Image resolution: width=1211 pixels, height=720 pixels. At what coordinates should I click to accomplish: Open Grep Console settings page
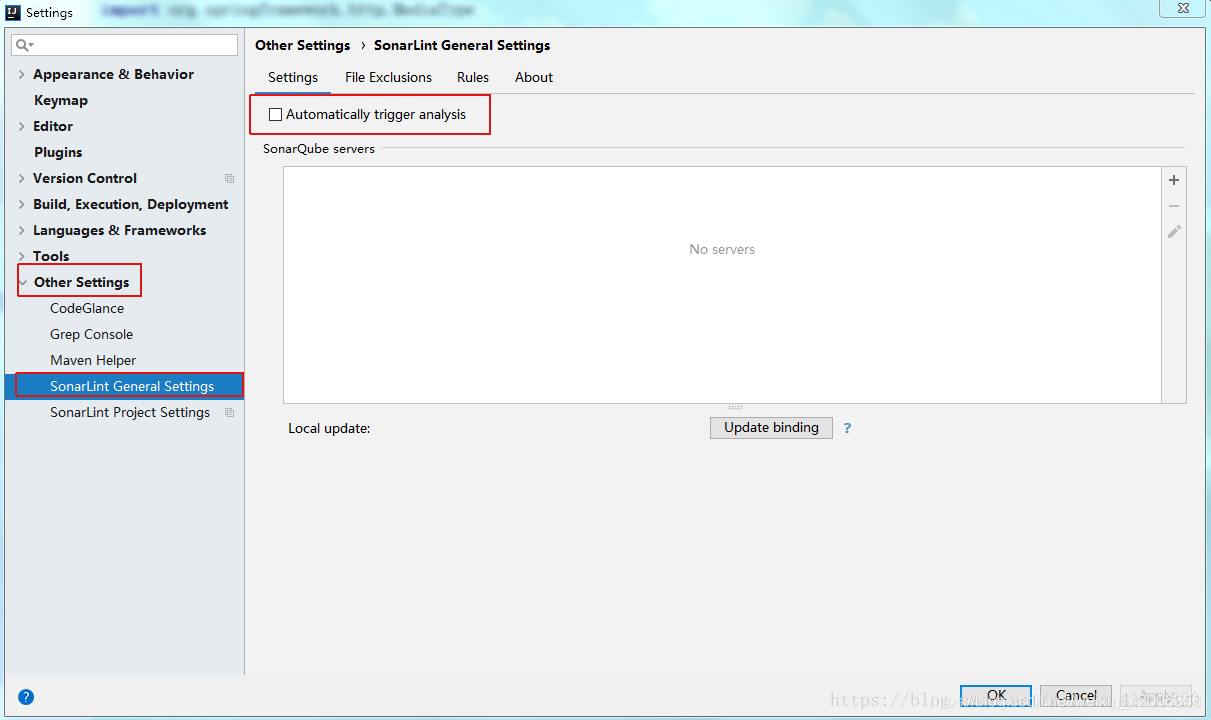click(x=91, y=335)
